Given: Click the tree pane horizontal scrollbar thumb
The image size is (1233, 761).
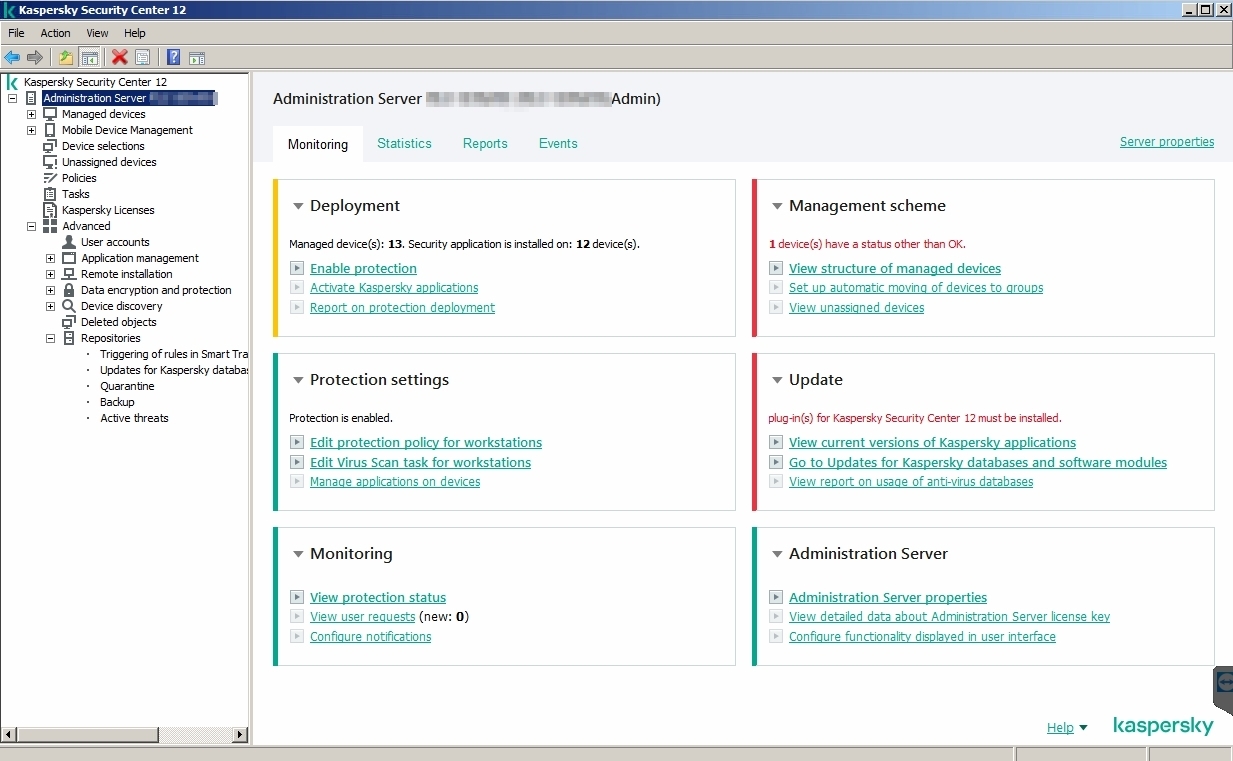Looking at the screenshot, I should coord(88,734).
